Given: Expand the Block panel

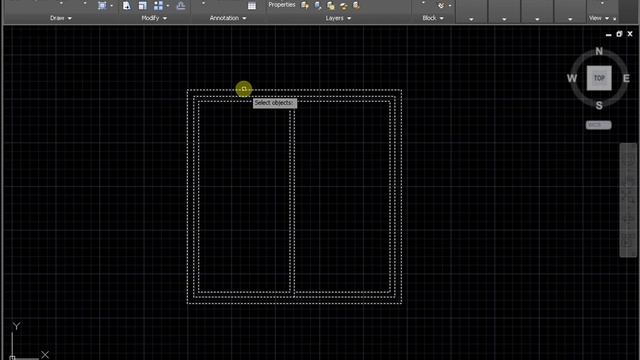Looking at the screenshot, I should tap(433, 18).
